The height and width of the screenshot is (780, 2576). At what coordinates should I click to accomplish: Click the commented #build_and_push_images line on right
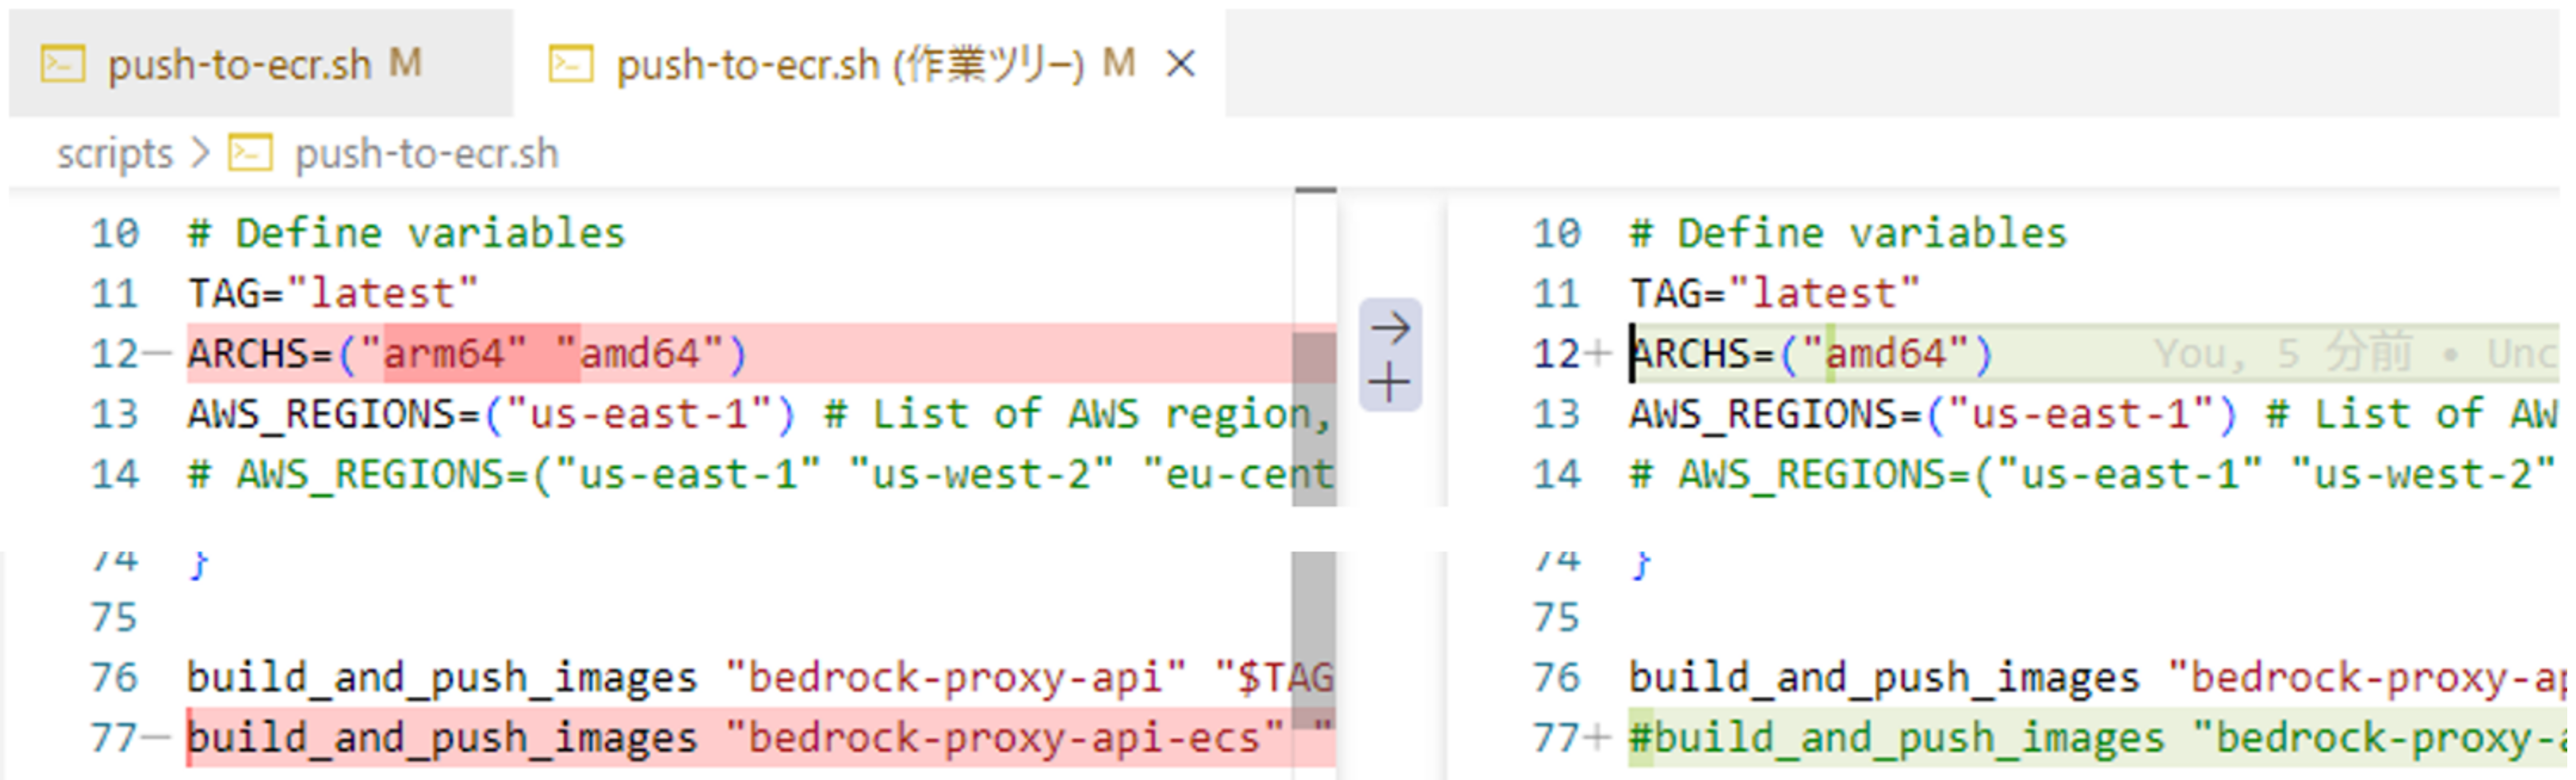[1900, 738]
